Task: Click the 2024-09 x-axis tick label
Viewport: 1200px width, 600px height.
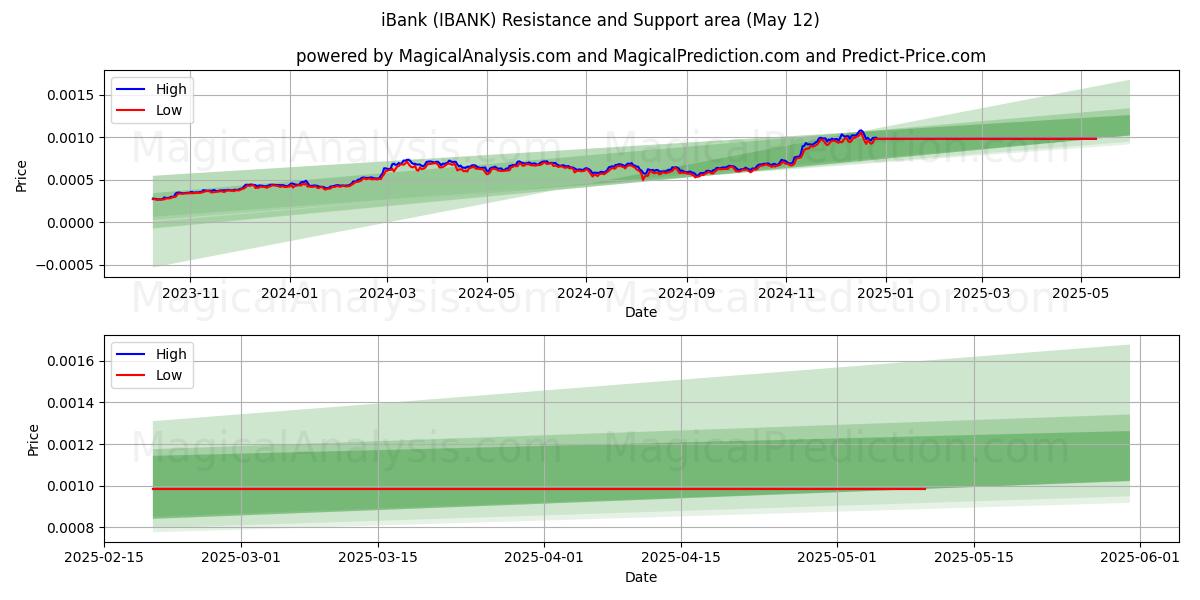Action: (x=687, y=294)
